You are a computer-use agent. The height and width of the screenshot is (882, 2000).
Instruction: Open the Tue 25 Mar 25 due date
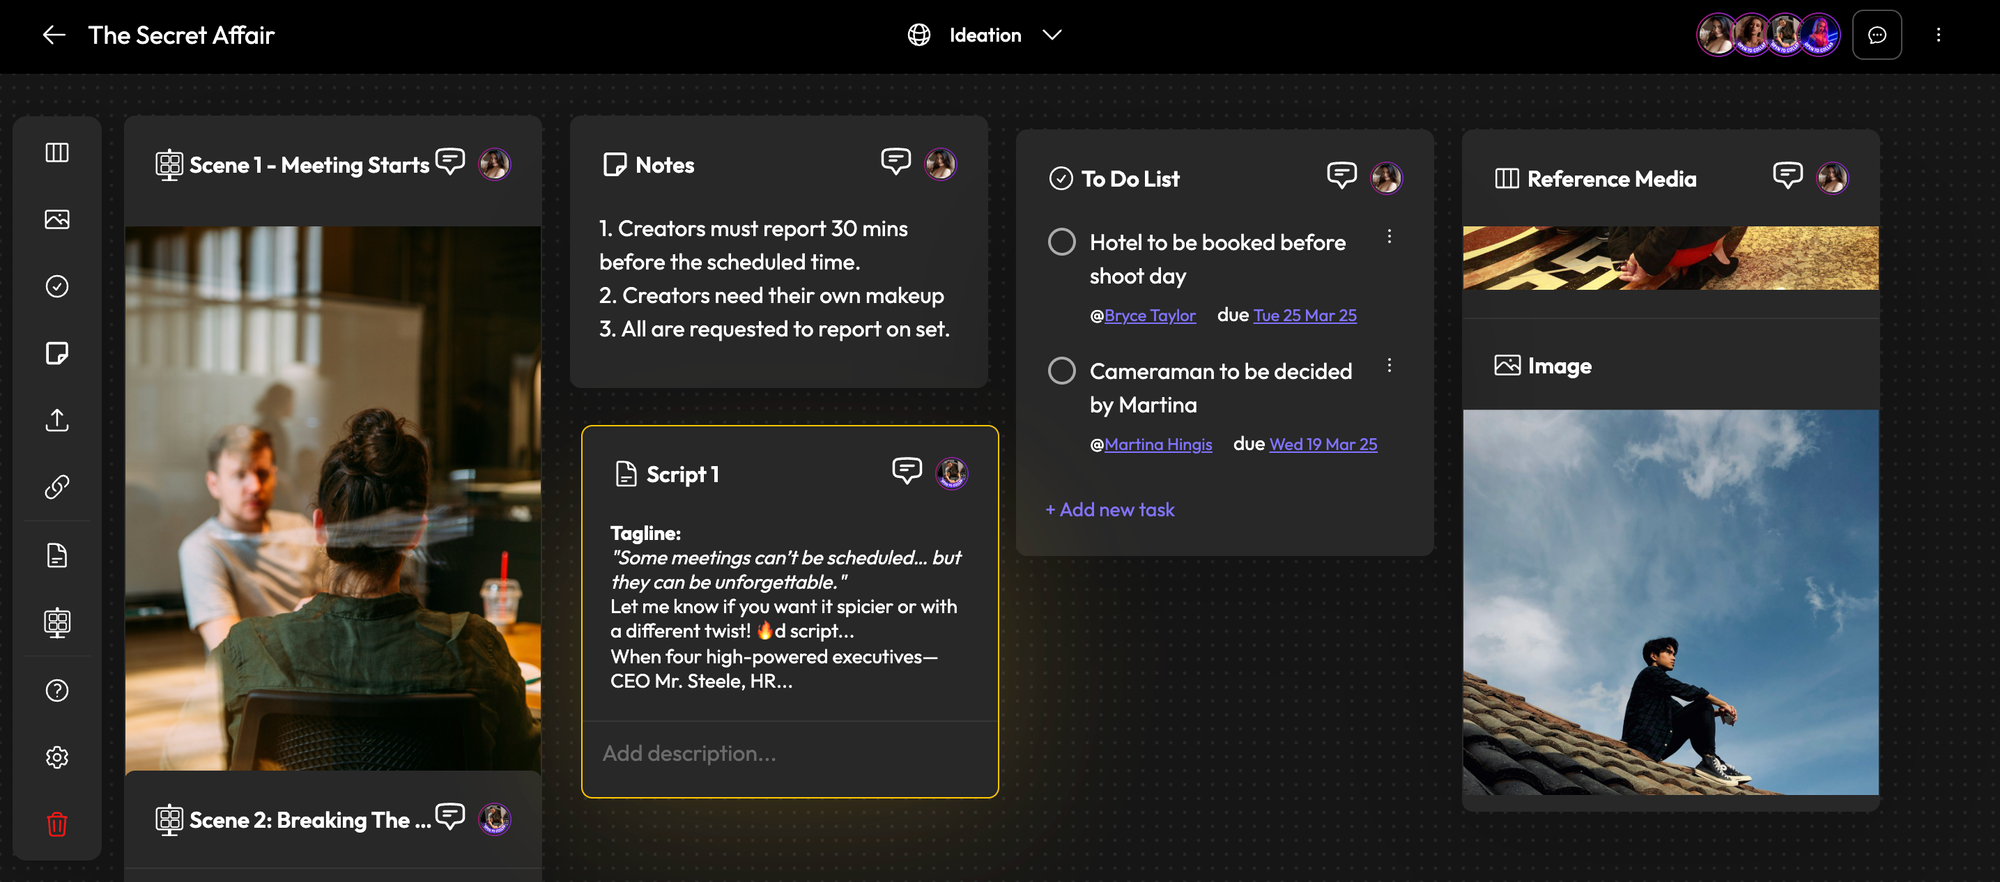click(x=1304, y=315)
